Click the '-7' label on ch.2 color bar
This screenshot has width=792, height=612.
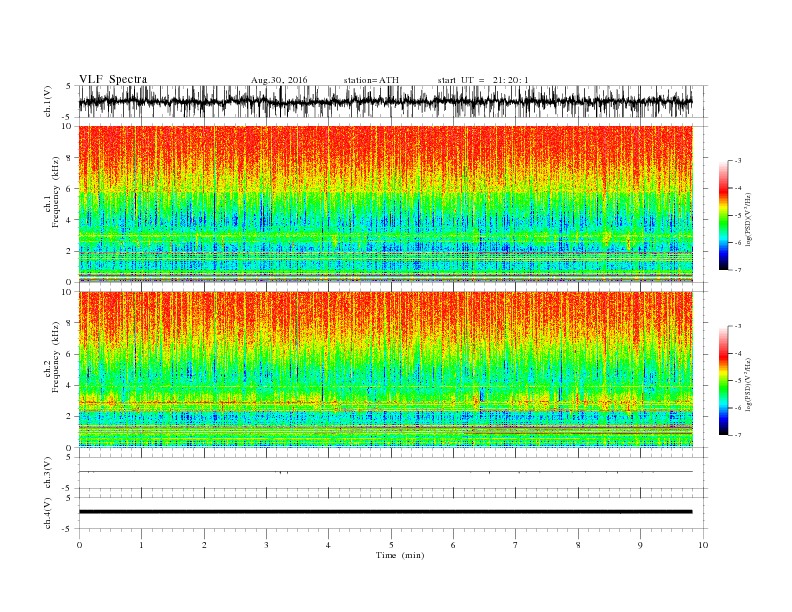coord(738,435)
